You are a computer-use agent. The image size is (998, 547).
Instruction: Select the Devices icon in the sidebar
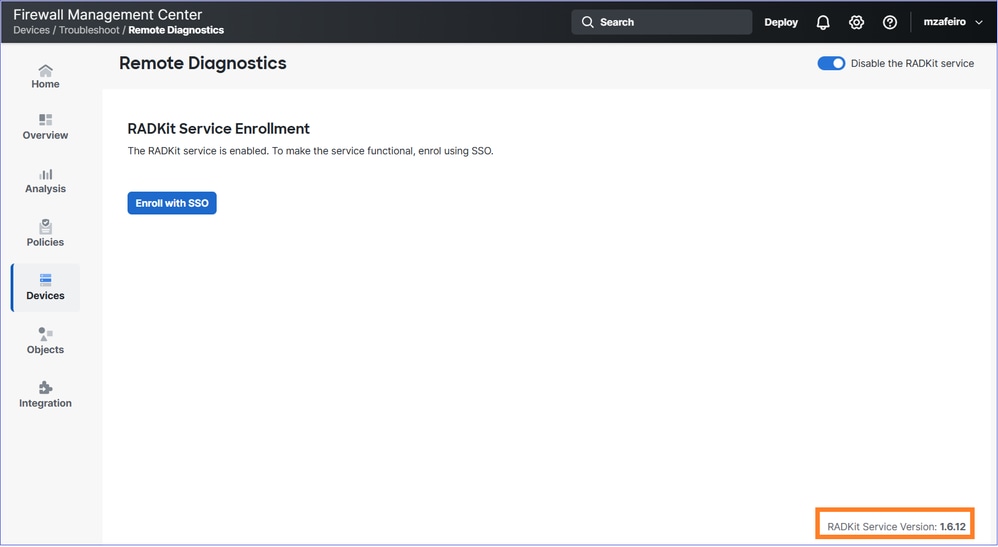coord(45,280)
